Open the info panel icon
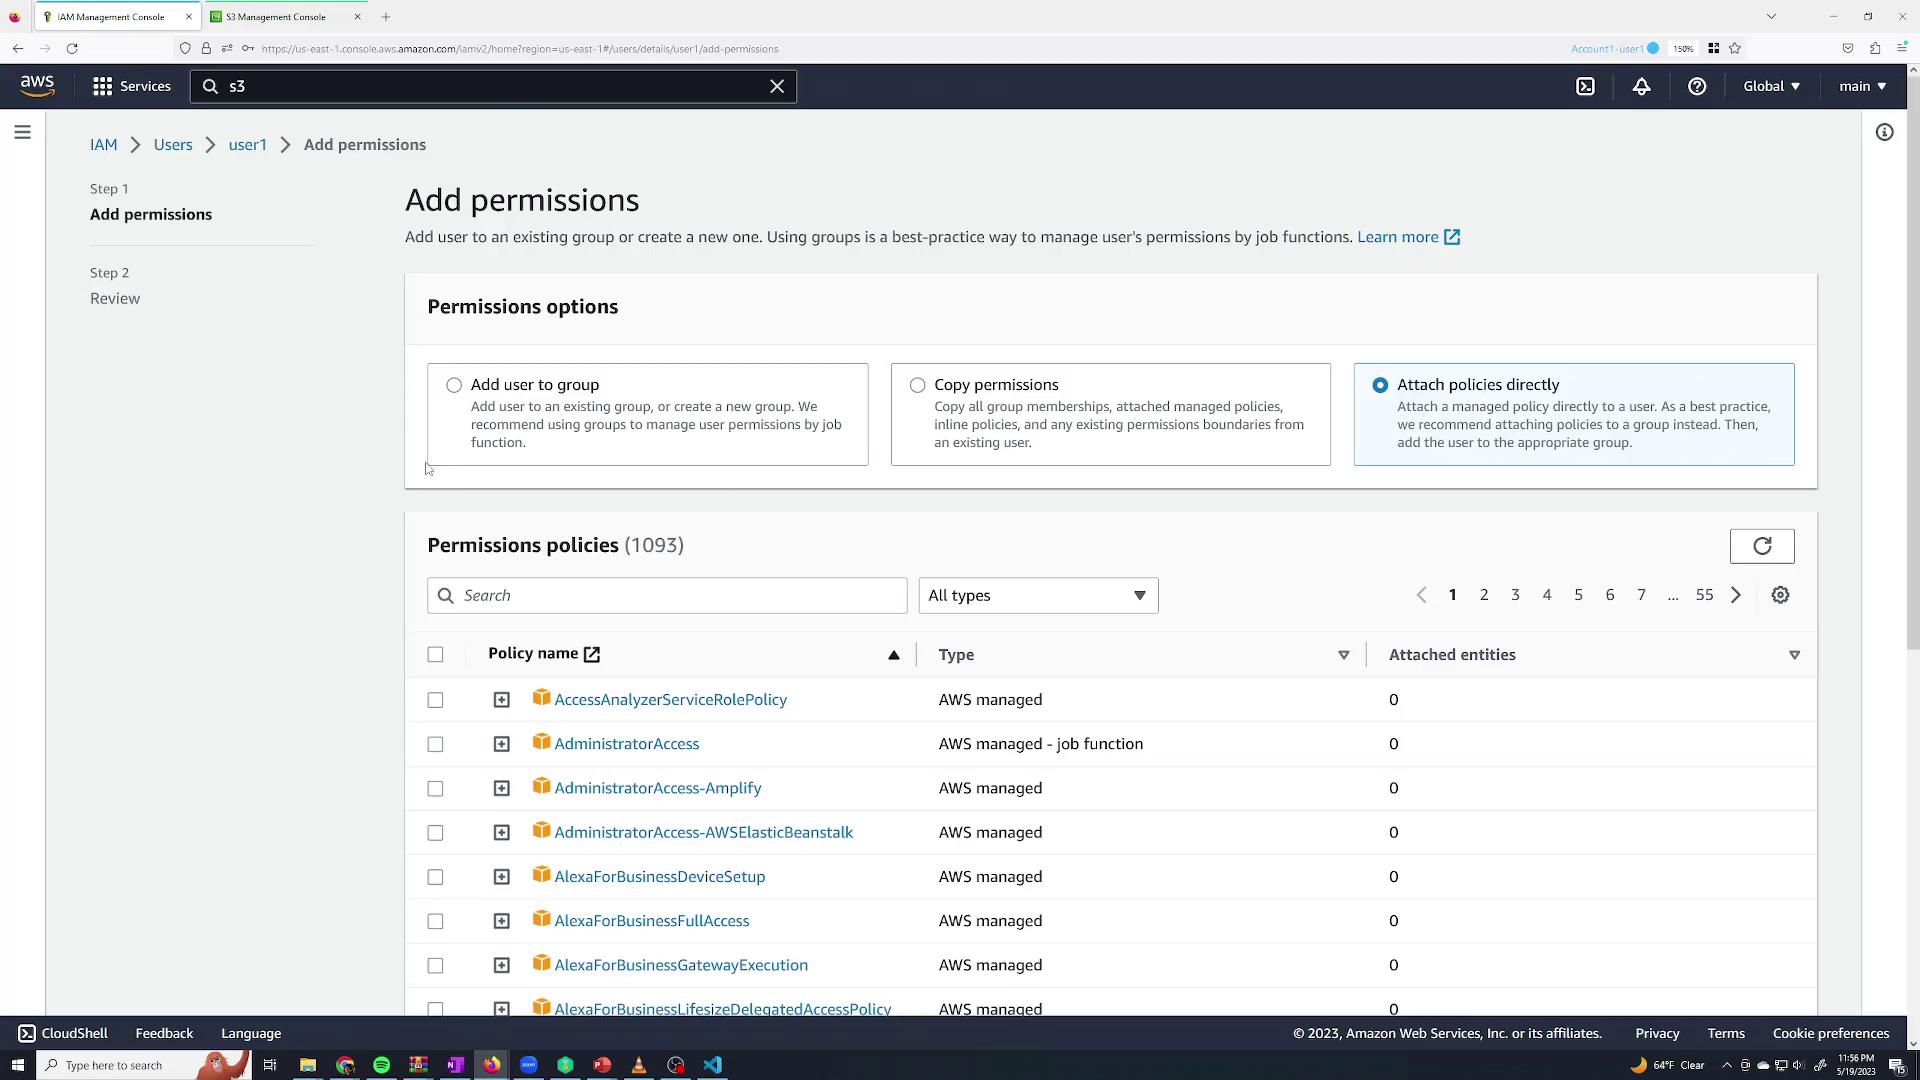 (x=1884, y=132)
